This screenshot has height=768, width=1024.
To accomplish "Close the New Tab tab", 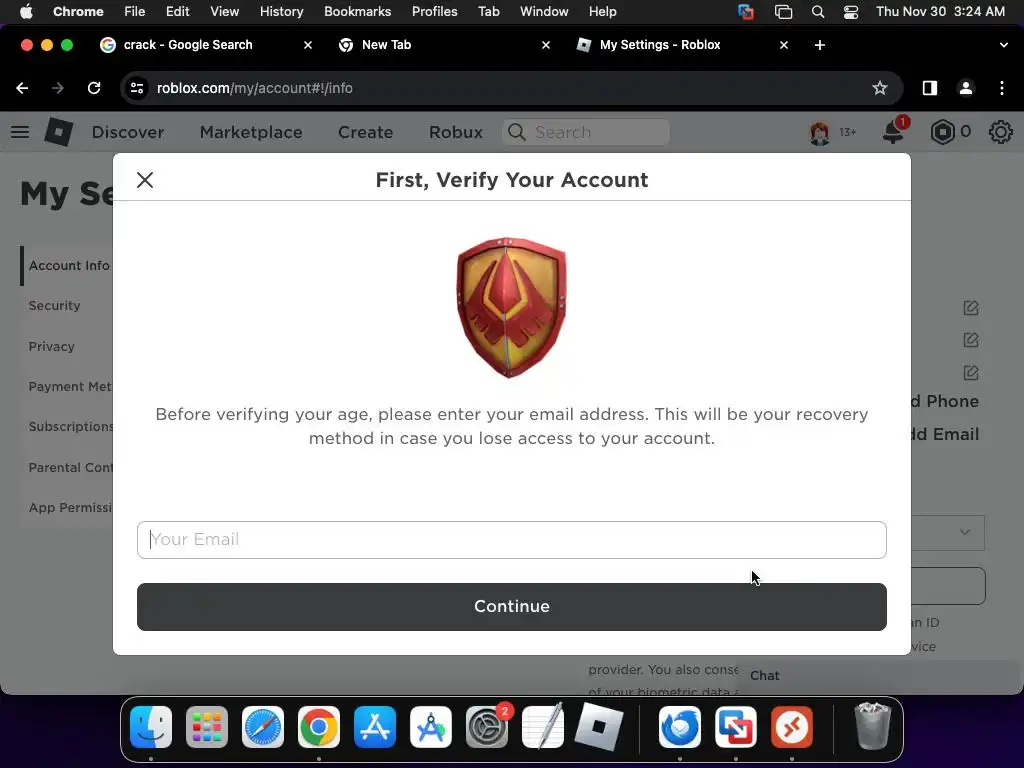I will pyautogui.click(x=546, y=45).
